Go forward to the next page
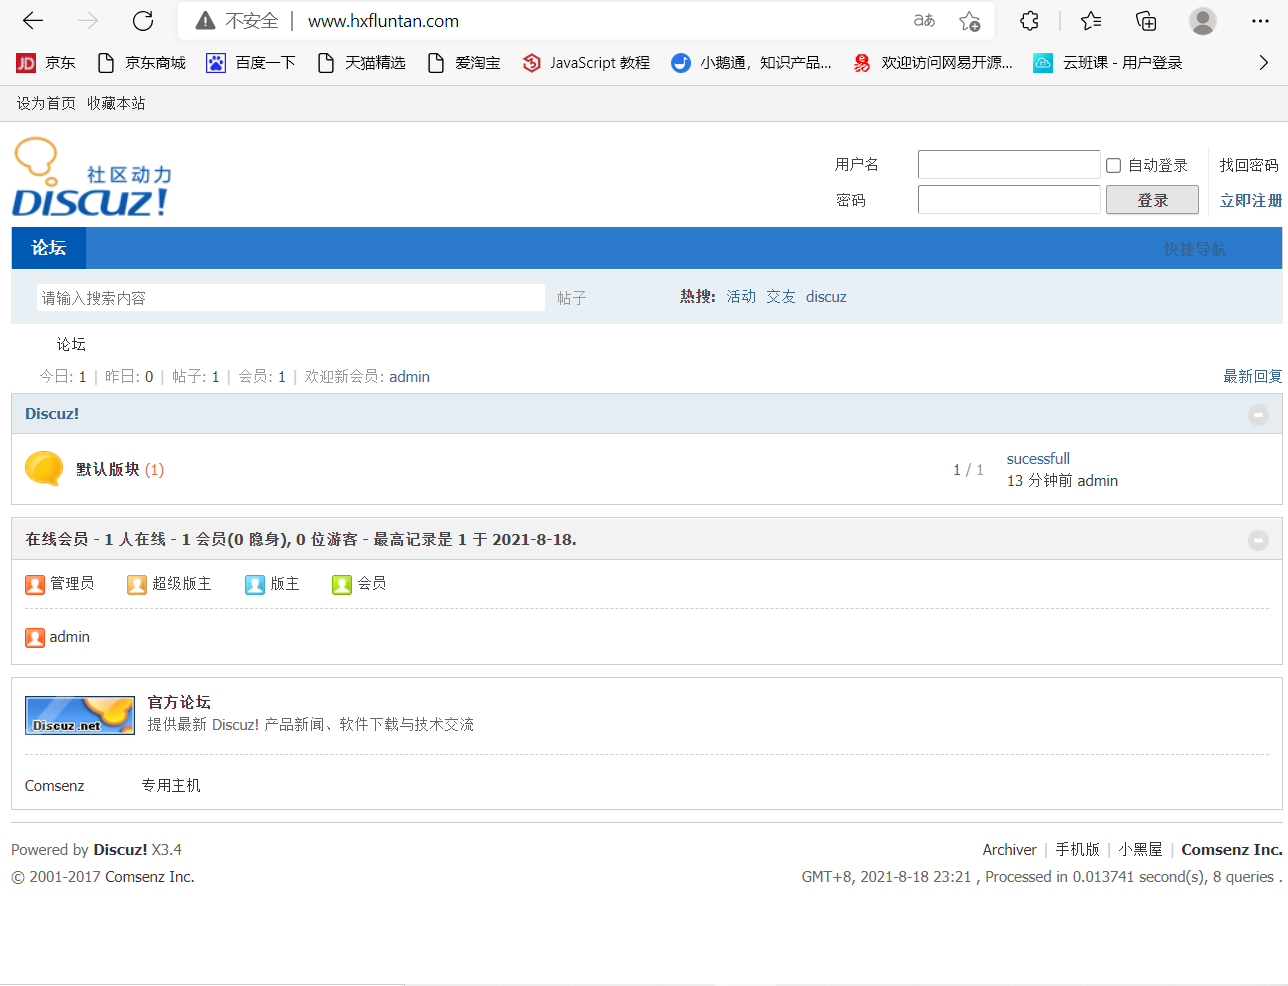Viewport: 1288px width, 986px height. pyautogui.click(x=88, y=21)
